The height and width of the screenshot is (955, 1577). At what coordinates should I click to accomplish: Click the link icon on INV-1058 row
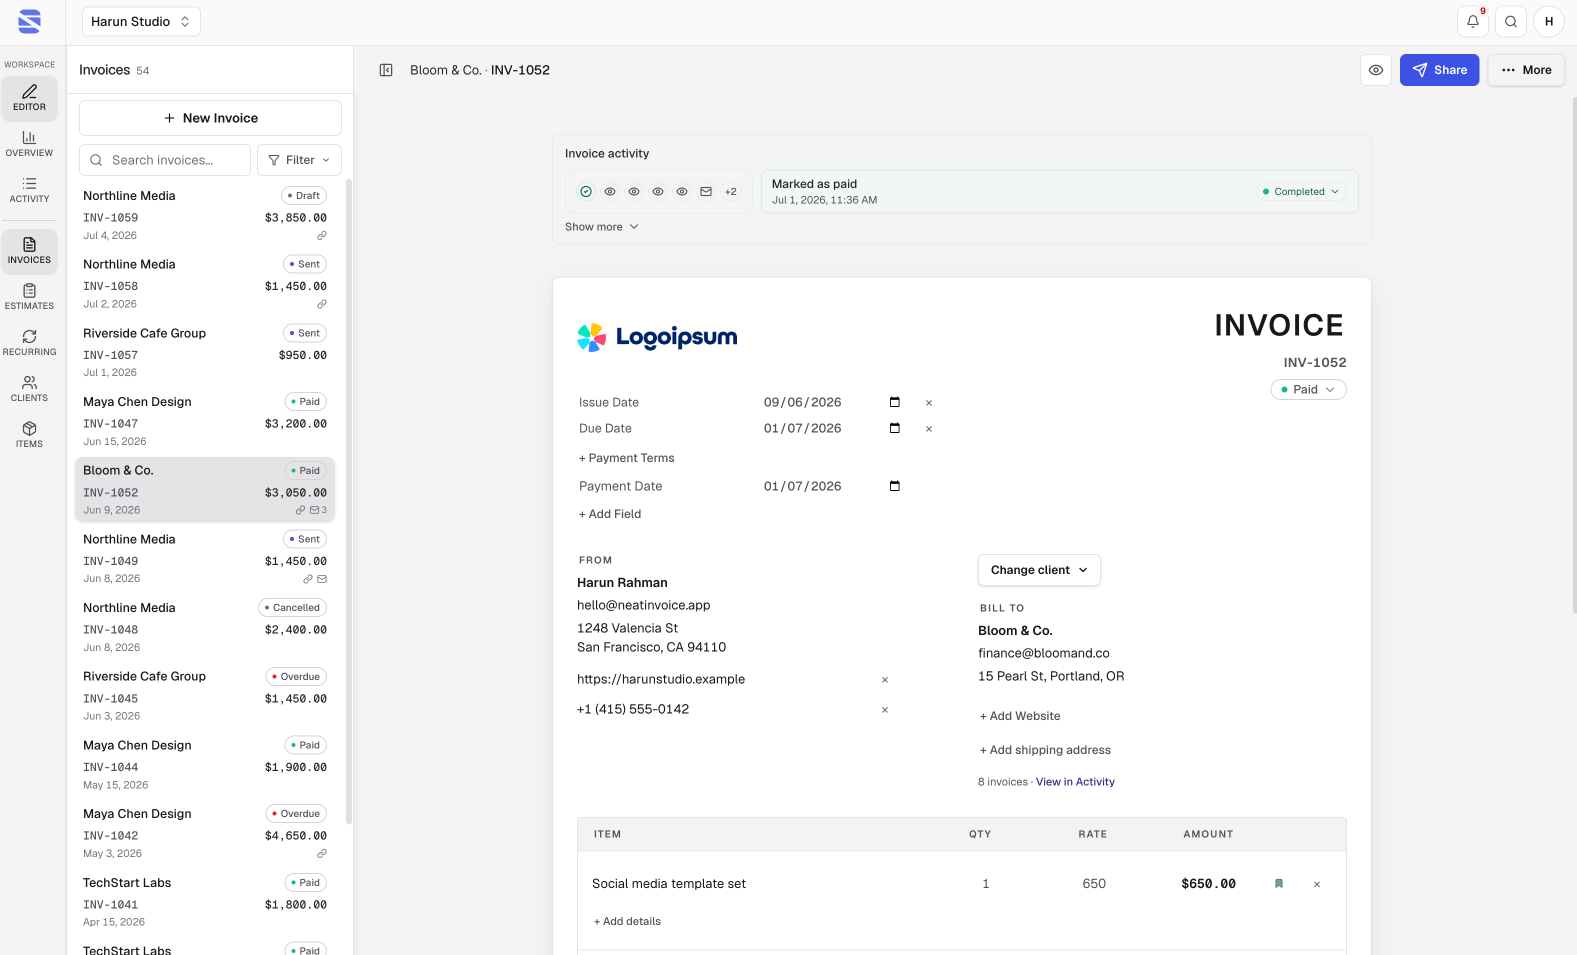point(322,304)
